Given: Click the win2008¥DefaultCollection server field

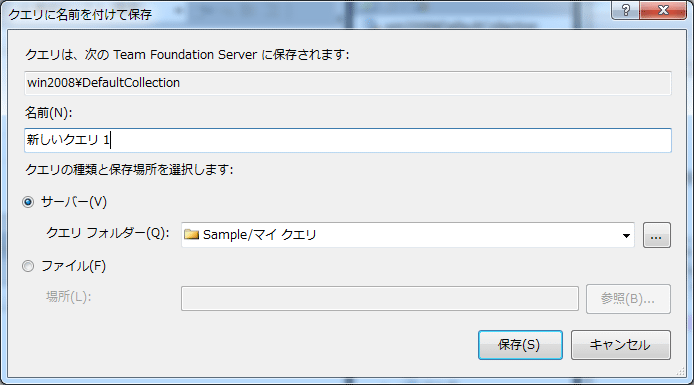Looking at the screenshot, I should [x=348, y=83].
